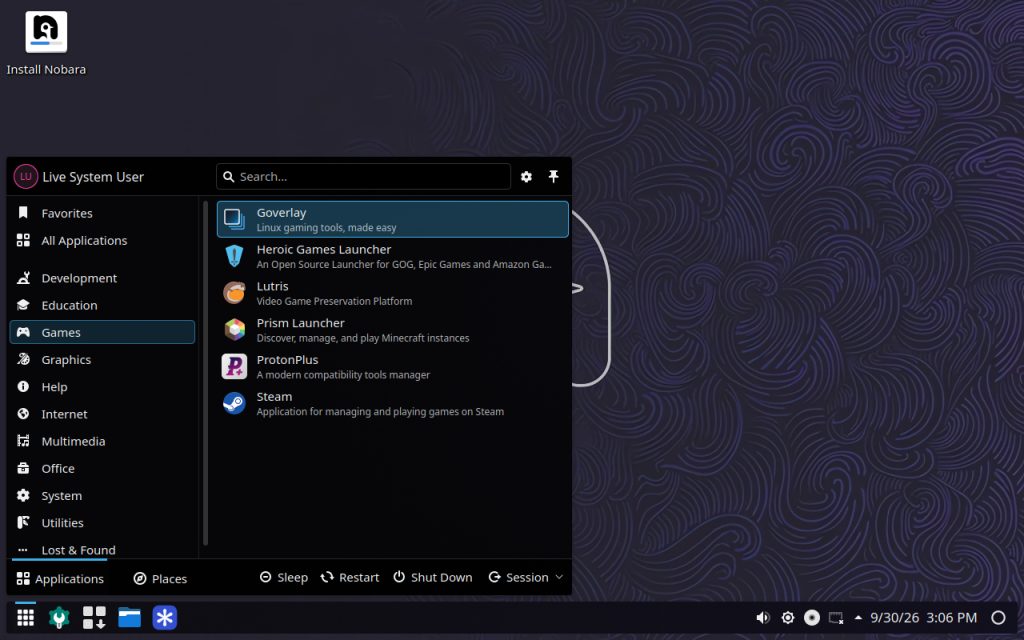Focus the Search field
Image resolution: width=1024 pixels, height=640 pixels.
tap(363, 176)
